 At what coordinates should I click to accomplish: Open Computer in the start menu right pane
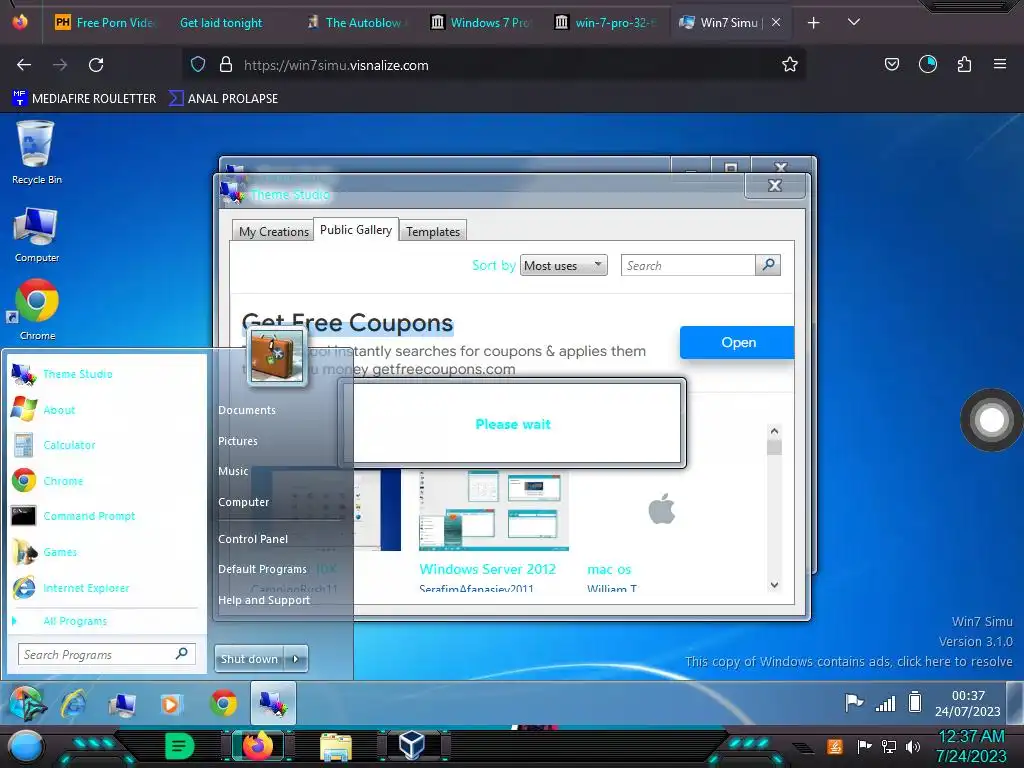244,502
